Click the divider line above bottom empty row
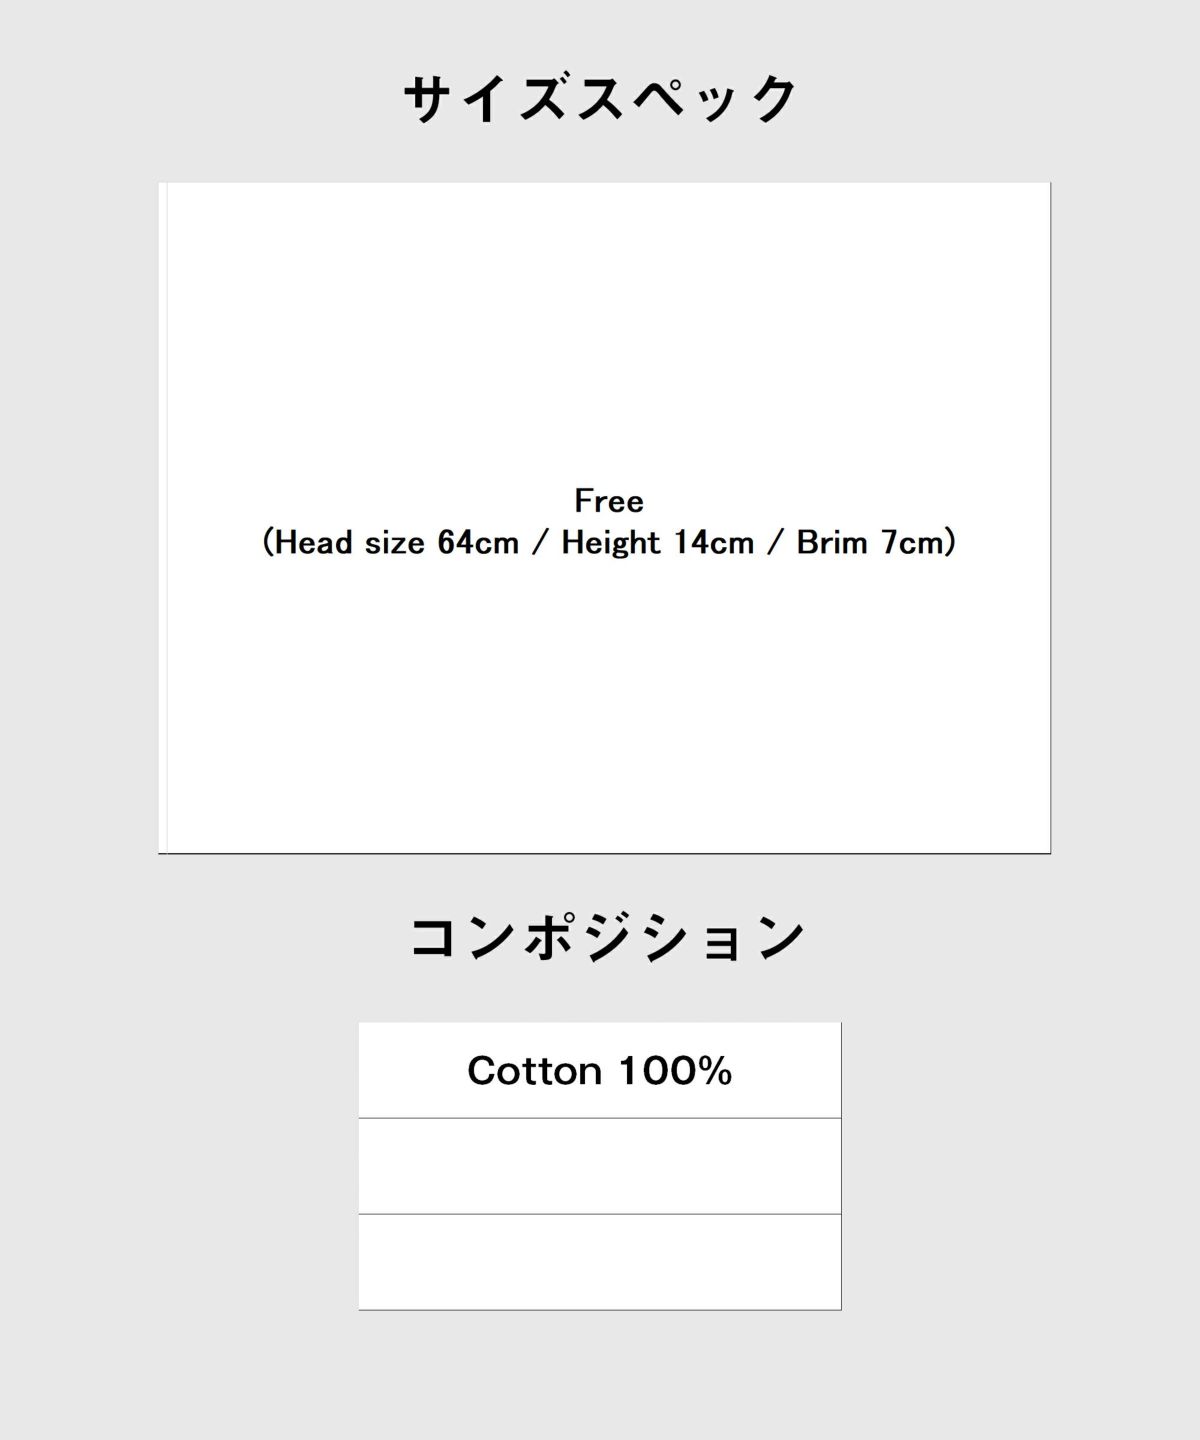Viewport: 1200px width, 1440px height. 600,1214
